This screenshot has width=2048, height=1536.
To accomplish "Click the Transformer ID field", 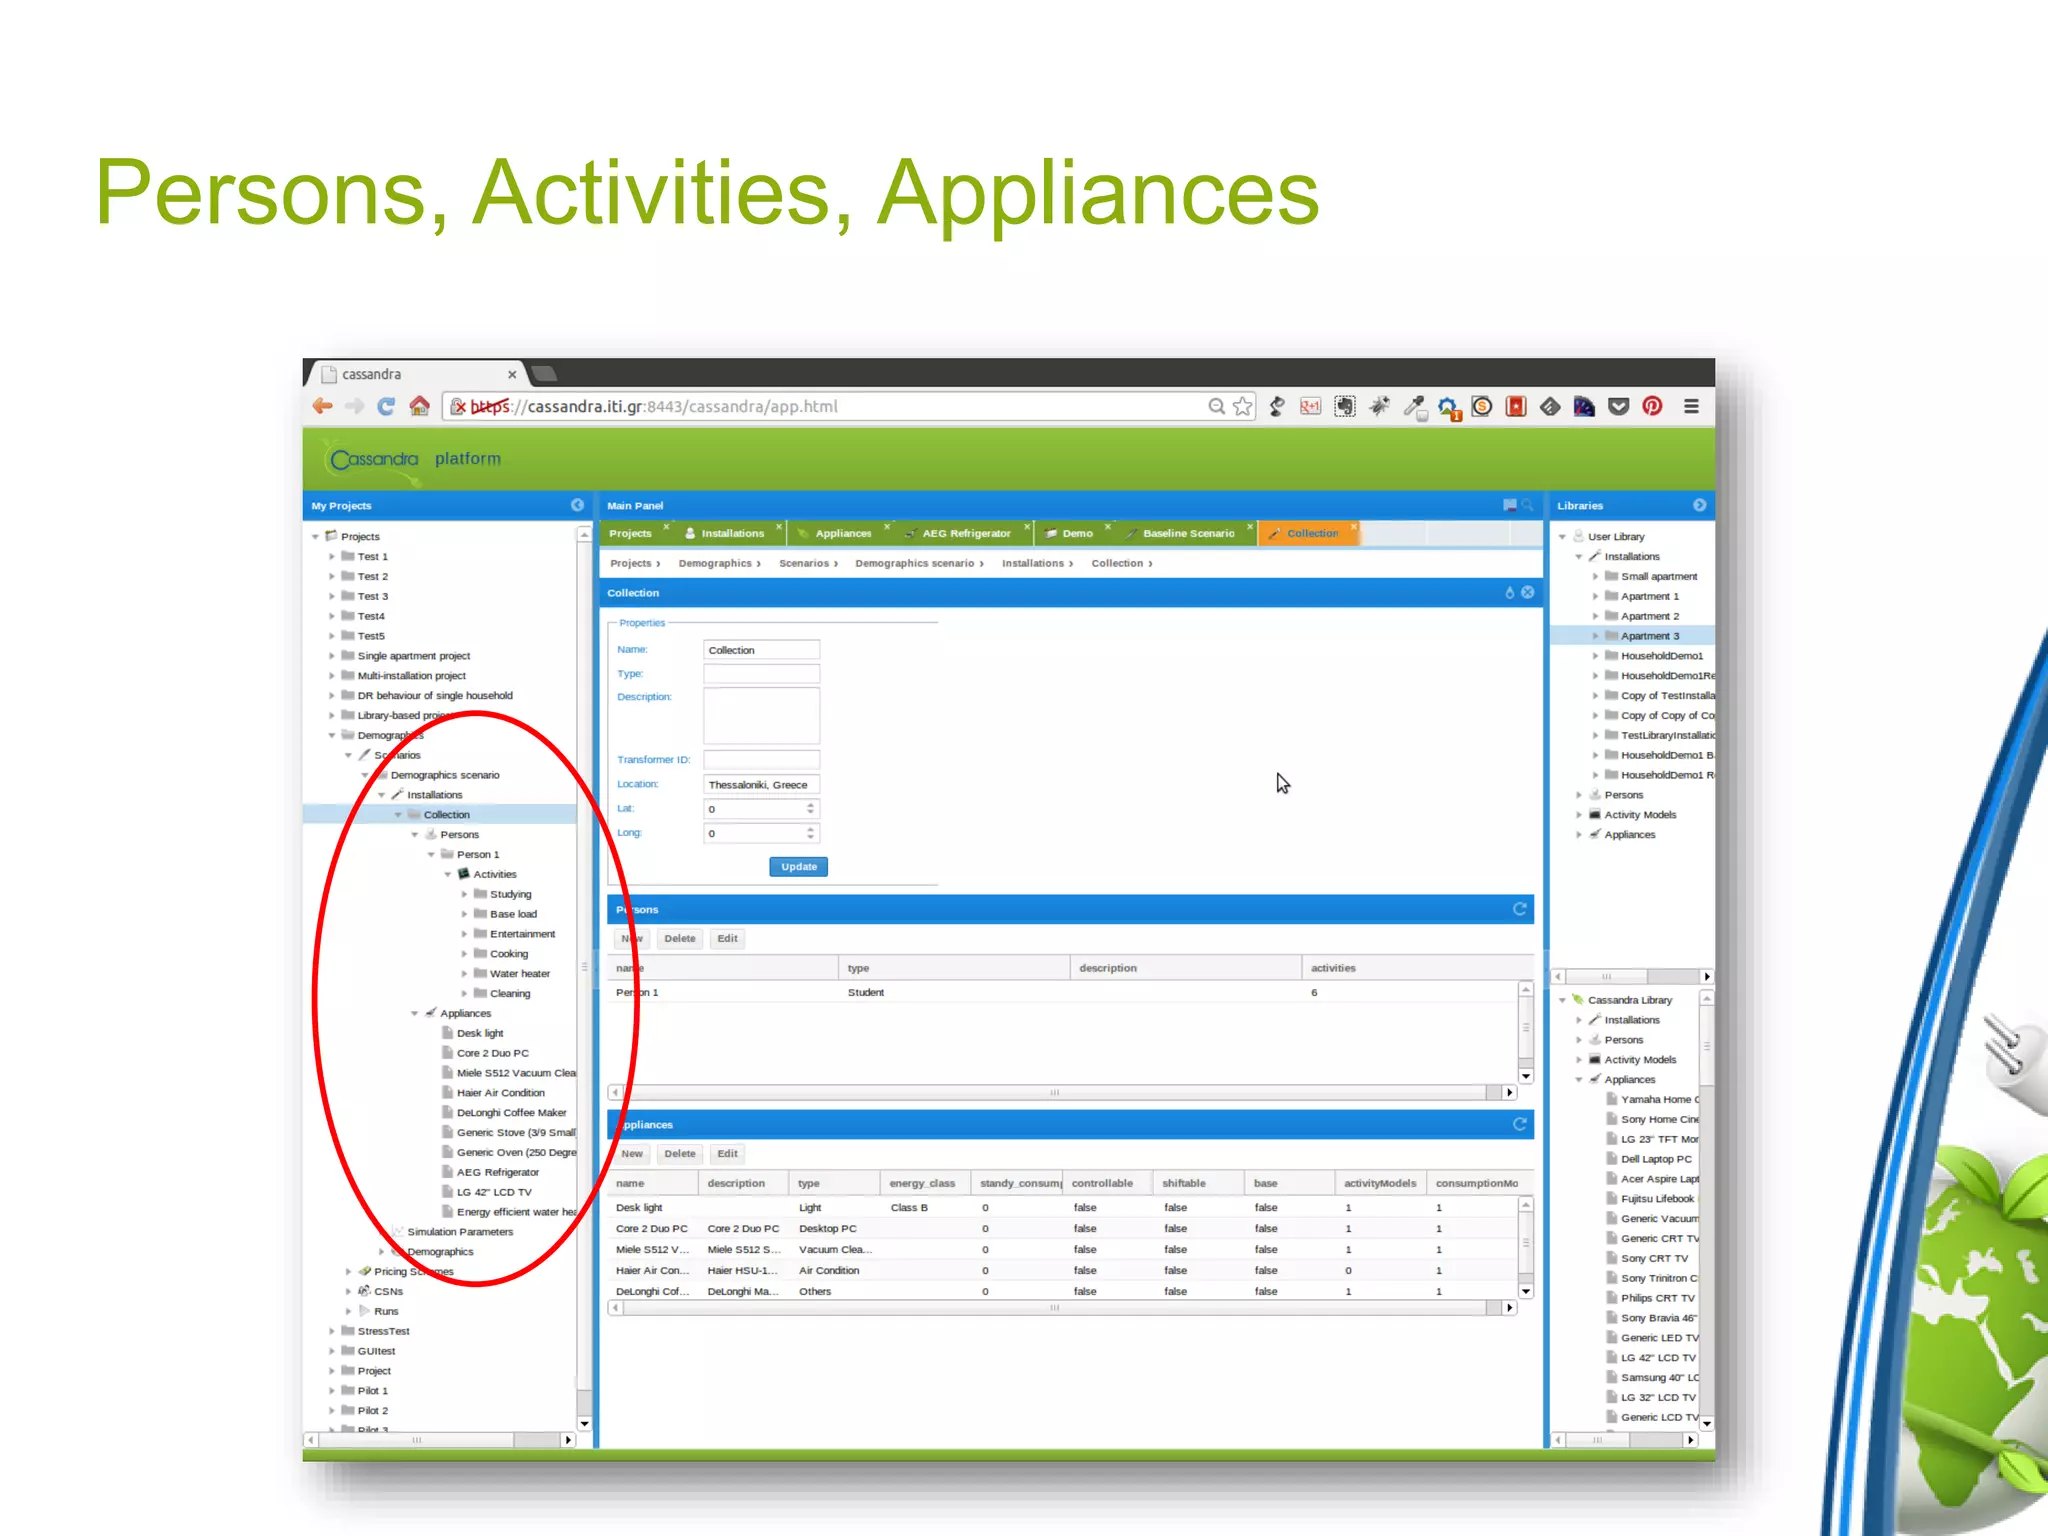I will click(761, 760).
